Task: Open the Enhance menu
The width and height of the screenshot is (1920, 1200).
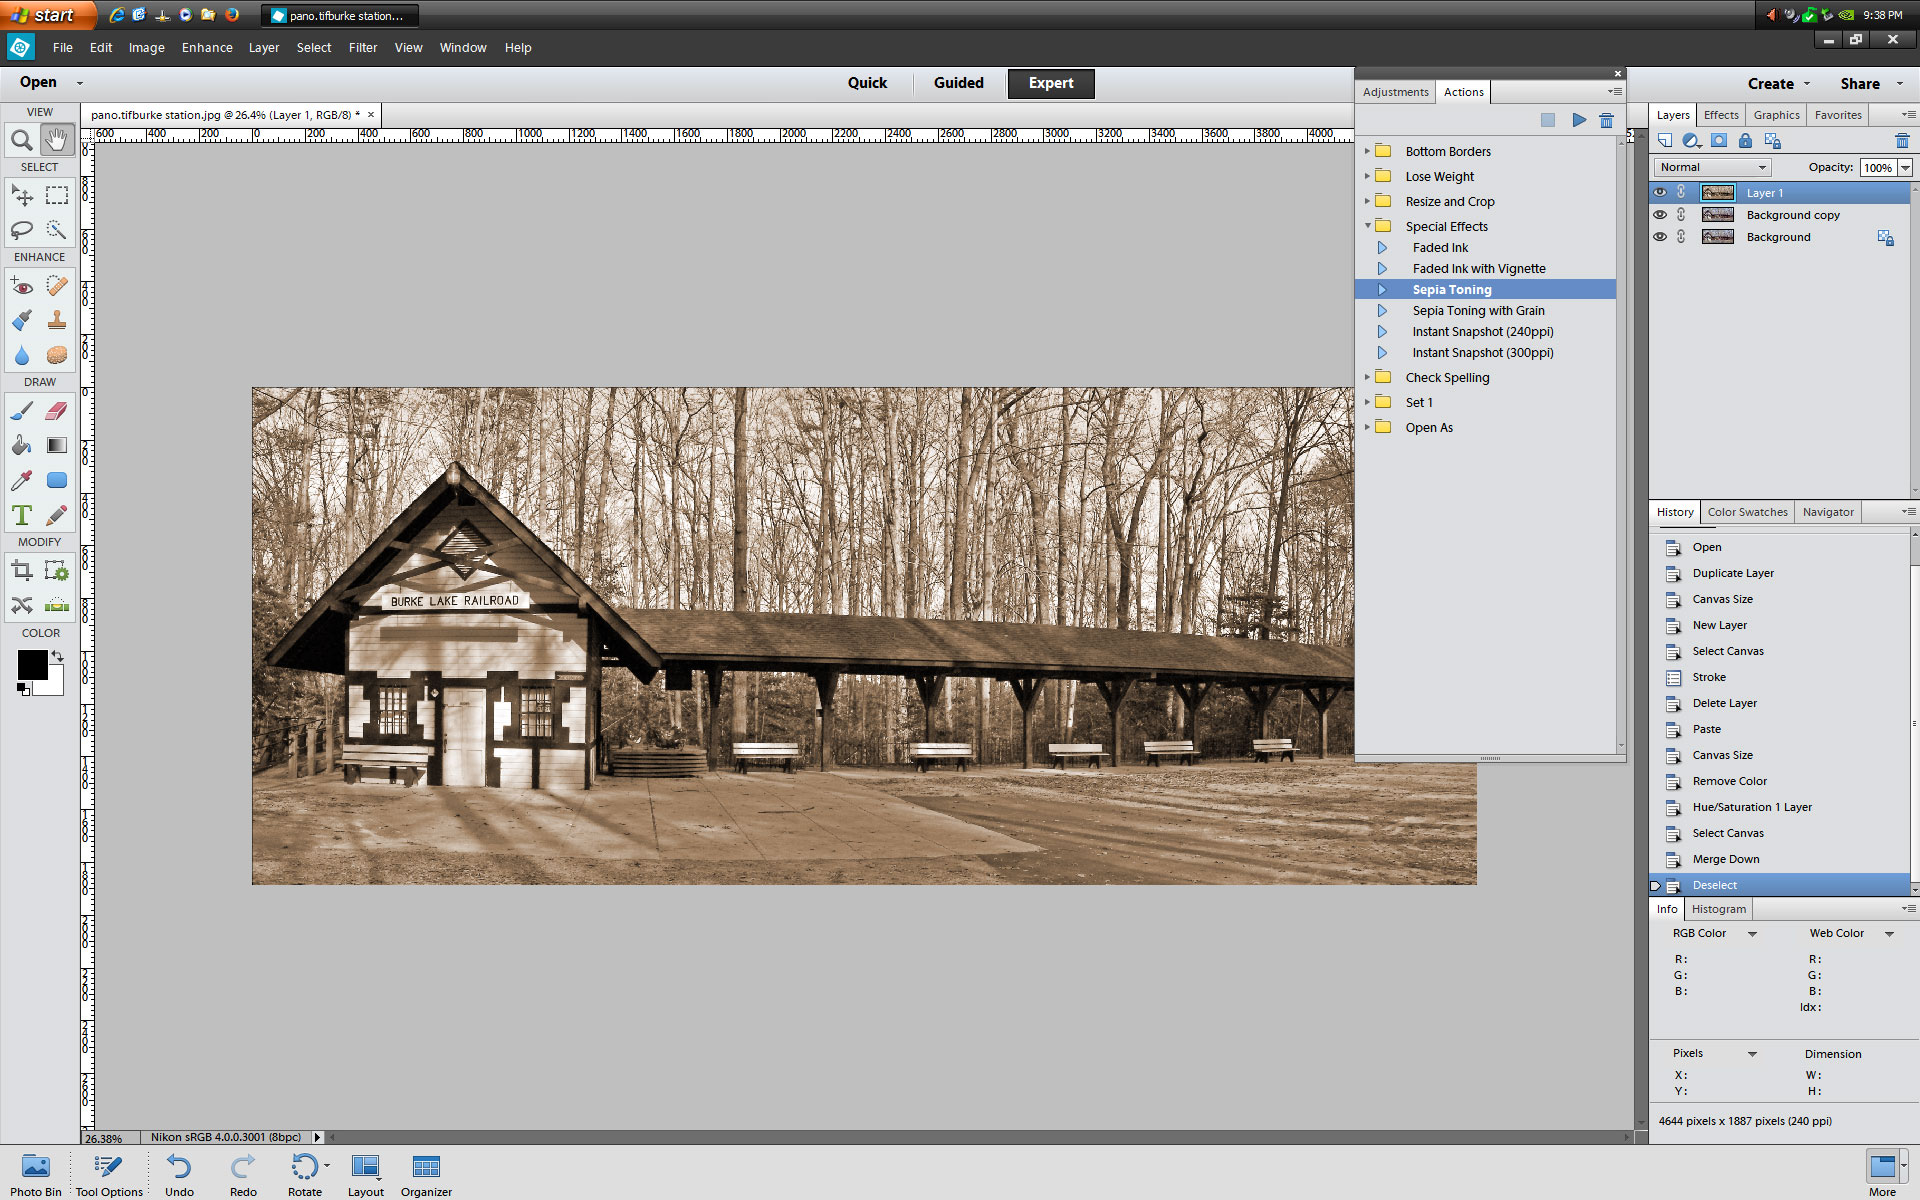Action: pos(206,47)
